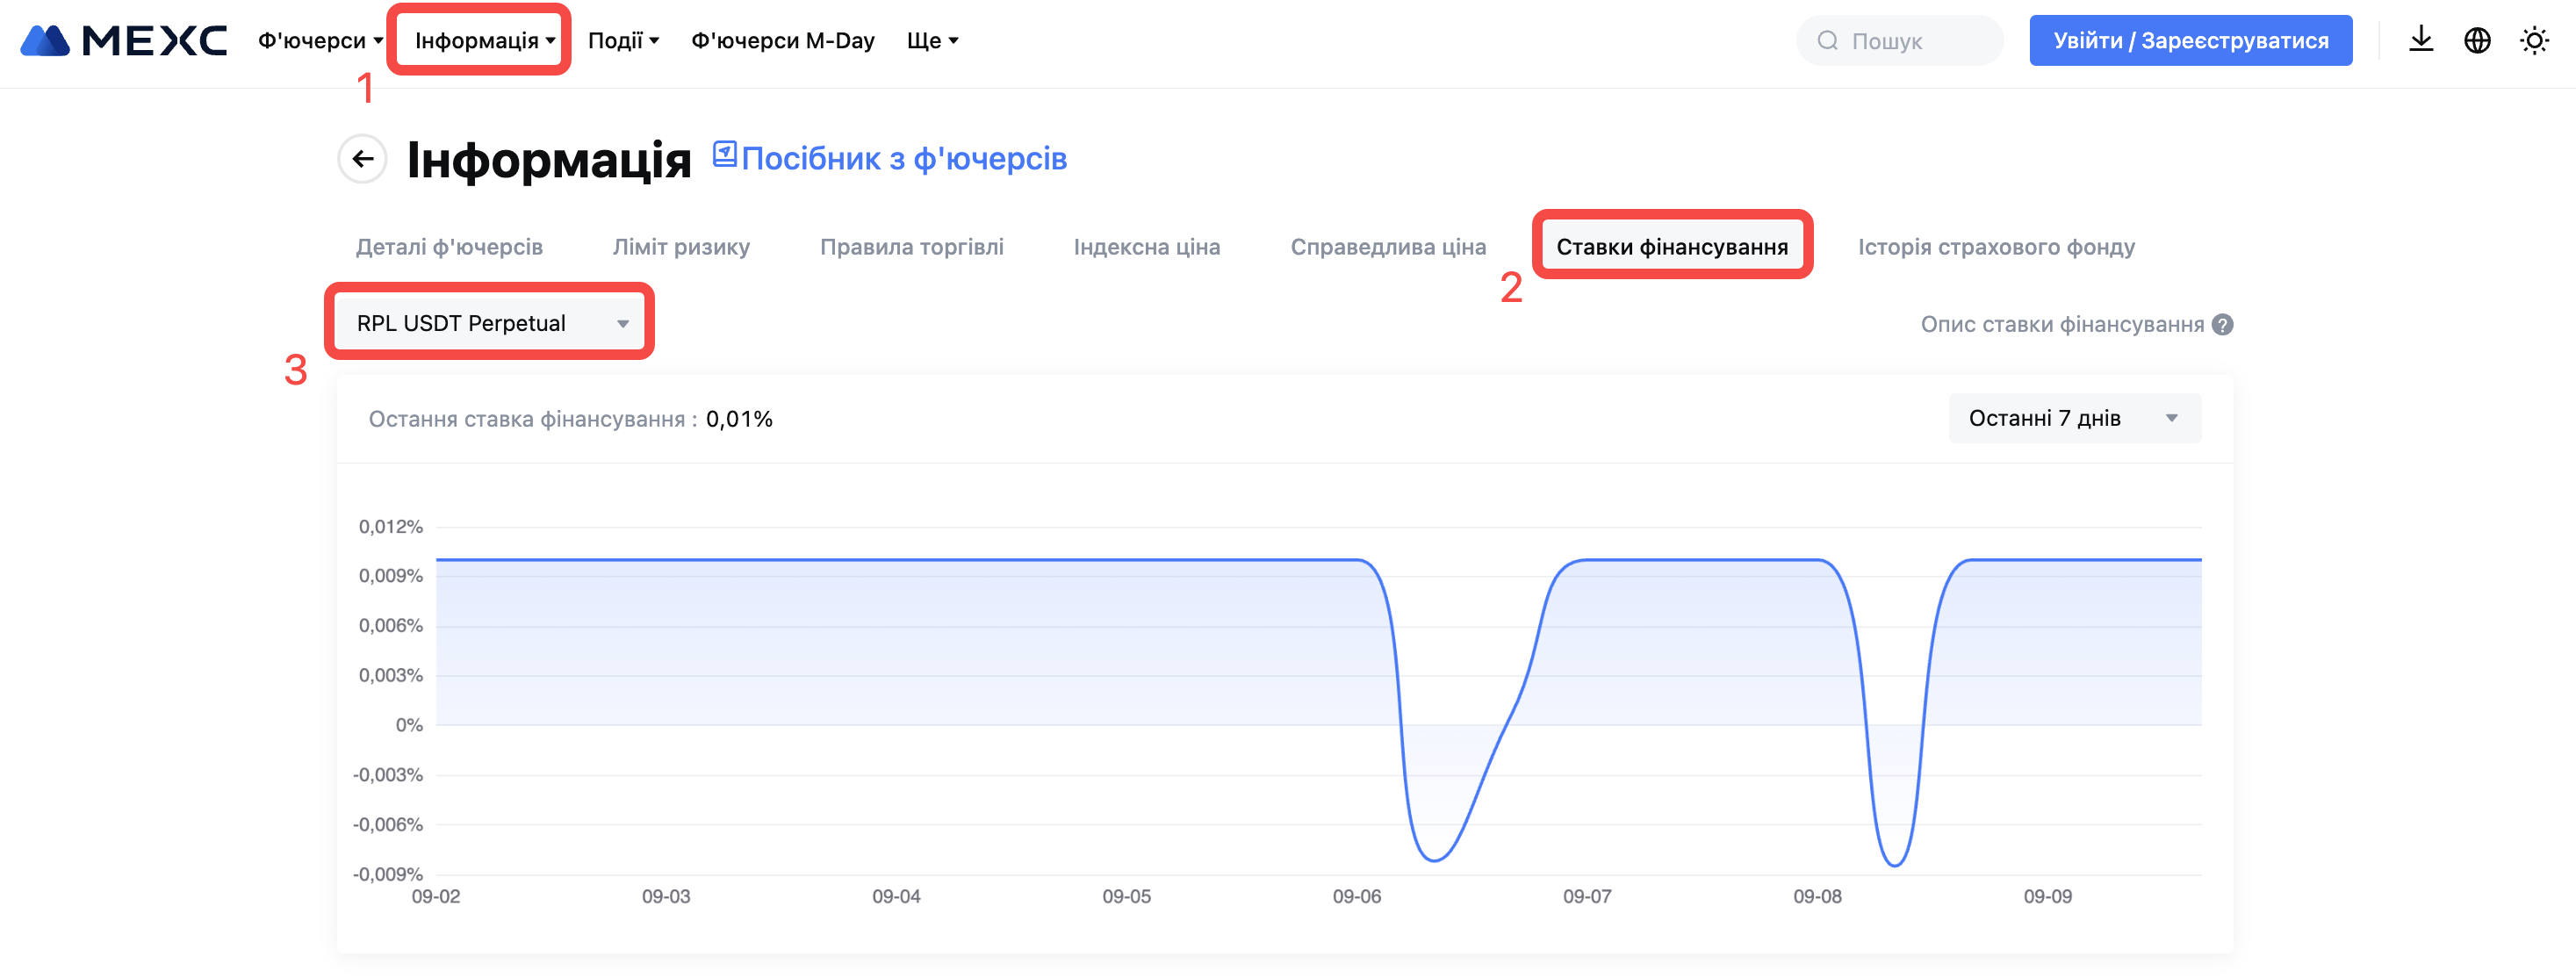Switch to the Ліміт ризику tab
This screenshot has height=978, width=2576.
(681, 246)
